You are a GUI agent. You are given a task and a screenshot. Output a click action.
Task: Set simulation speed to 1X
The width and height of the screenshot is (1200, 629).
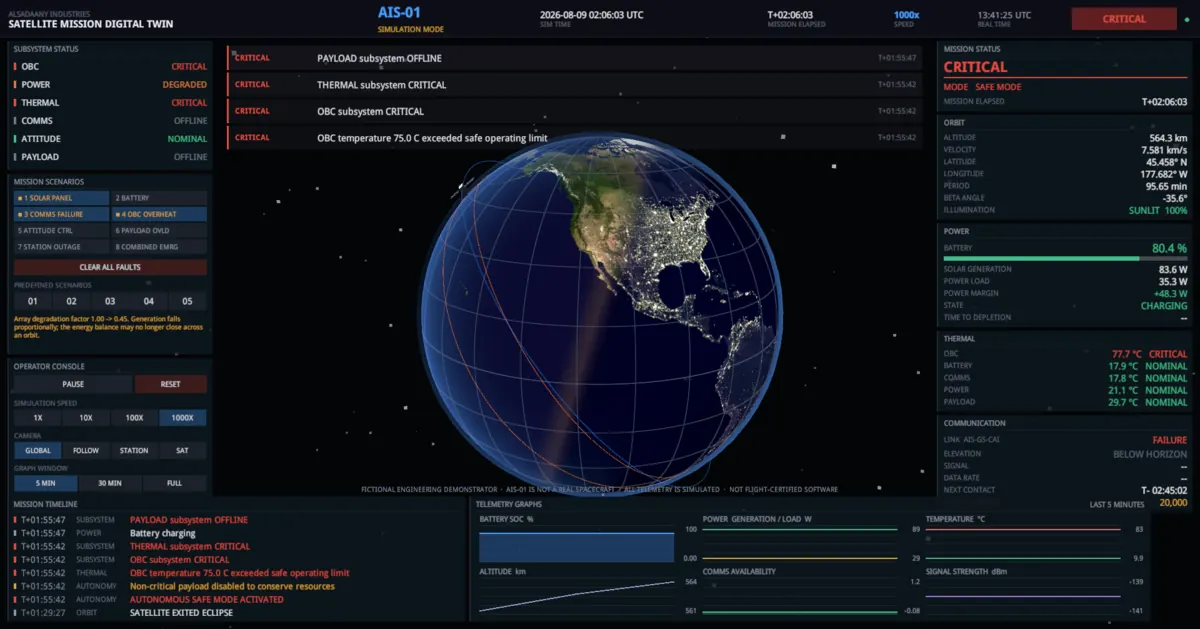[38, 418]
